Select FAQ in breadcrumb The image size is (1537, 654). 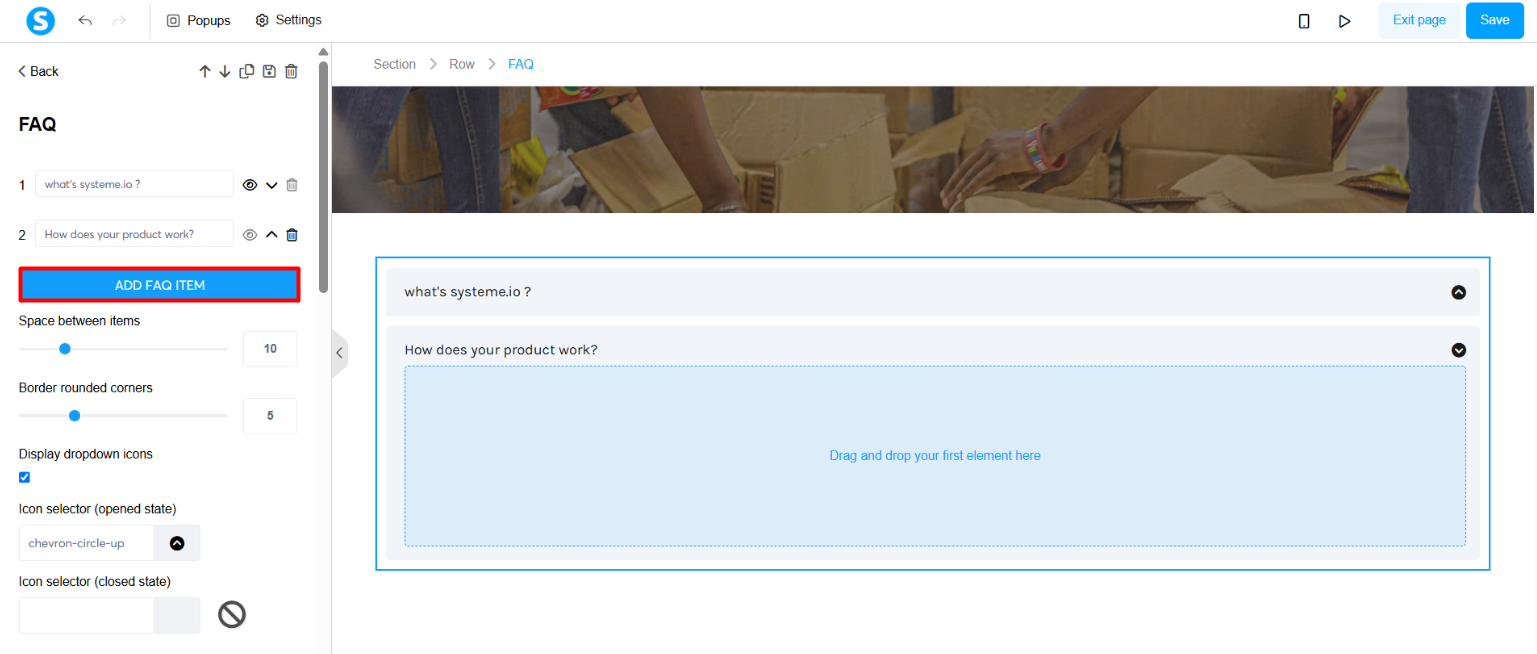coord(521,64)
